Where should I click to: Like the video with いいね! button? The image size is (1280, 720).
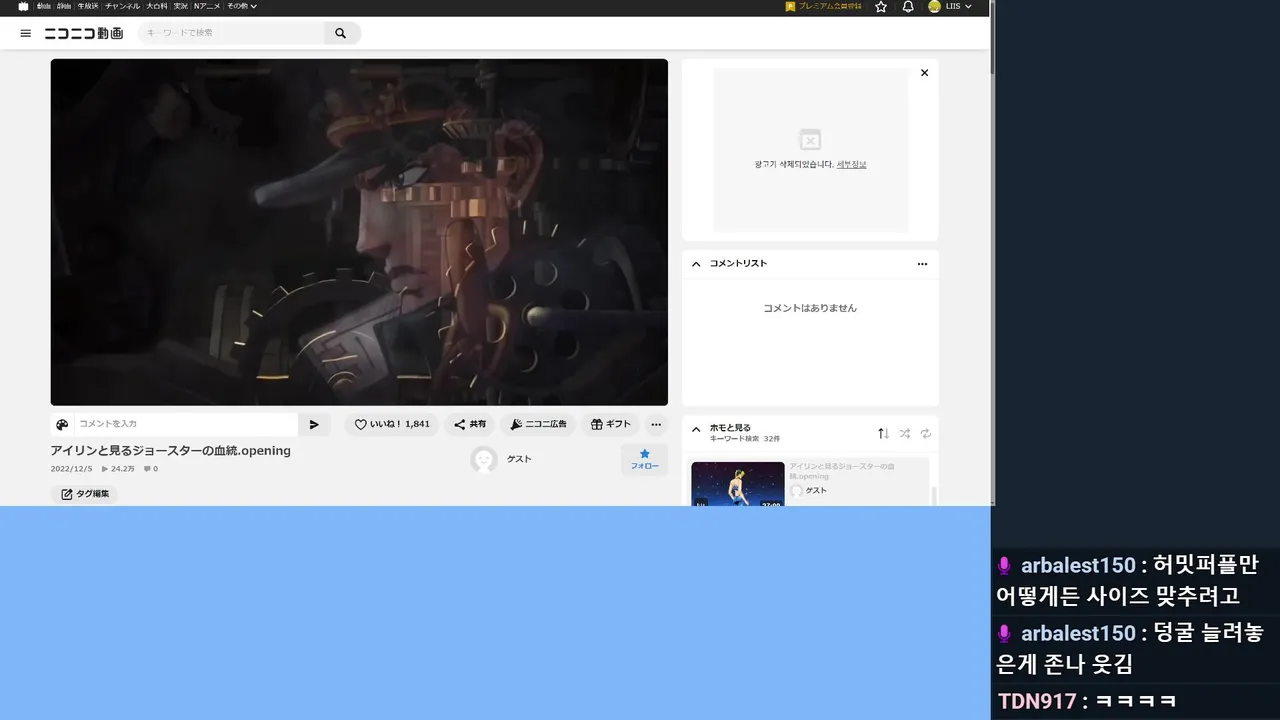point(392,424)
